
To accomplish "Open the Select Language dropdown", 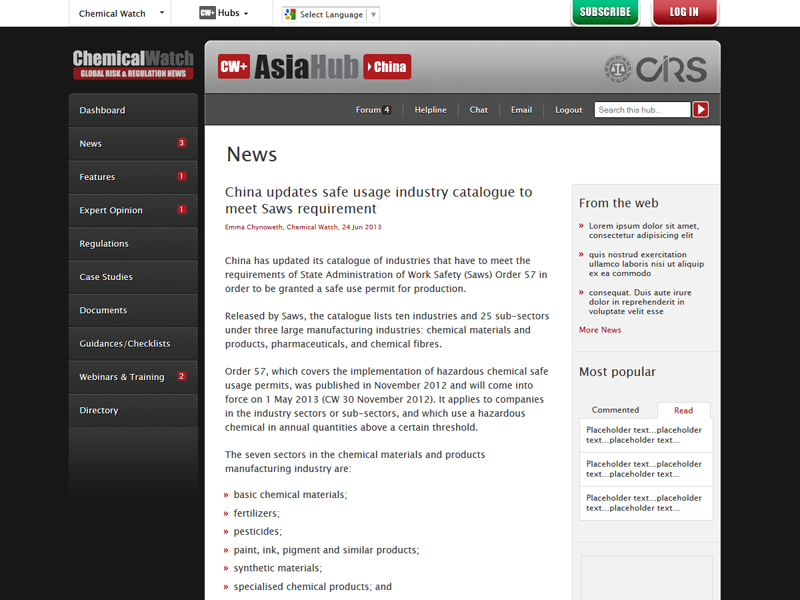I will click(x=330, y=15).
